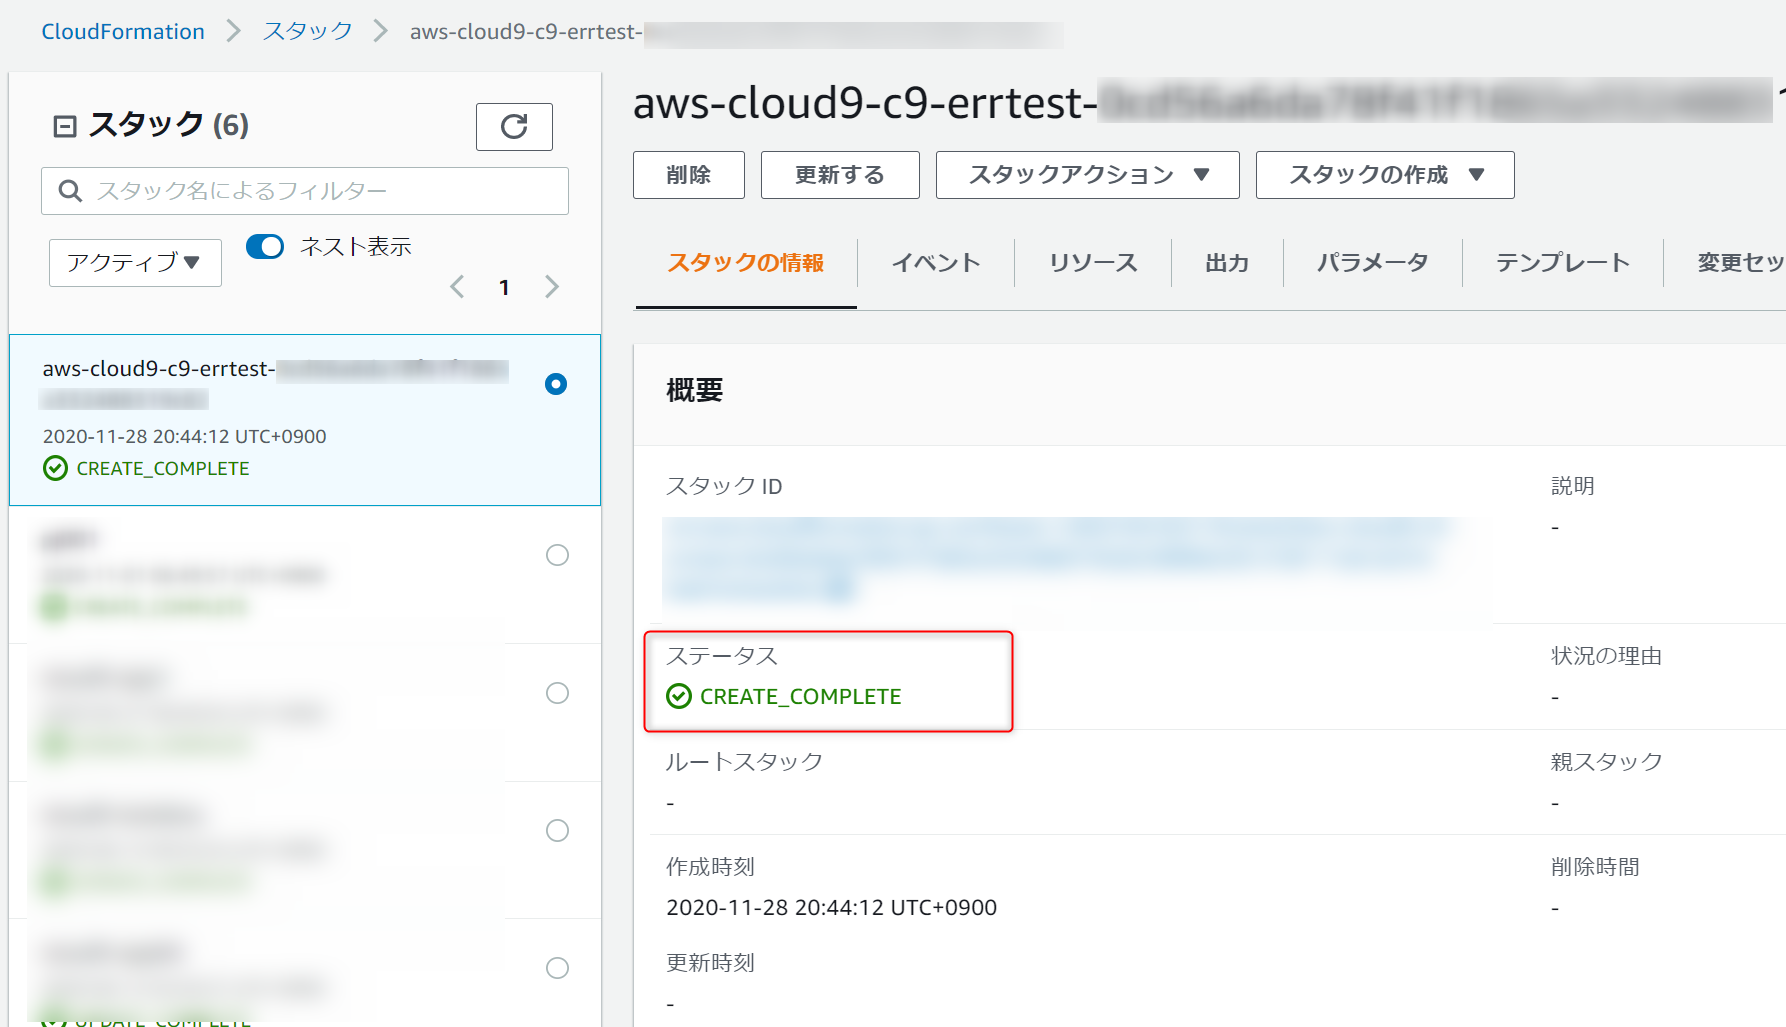Collapse the スタック side panel
Screen dimensions: 1786x1027
(65, 126)
